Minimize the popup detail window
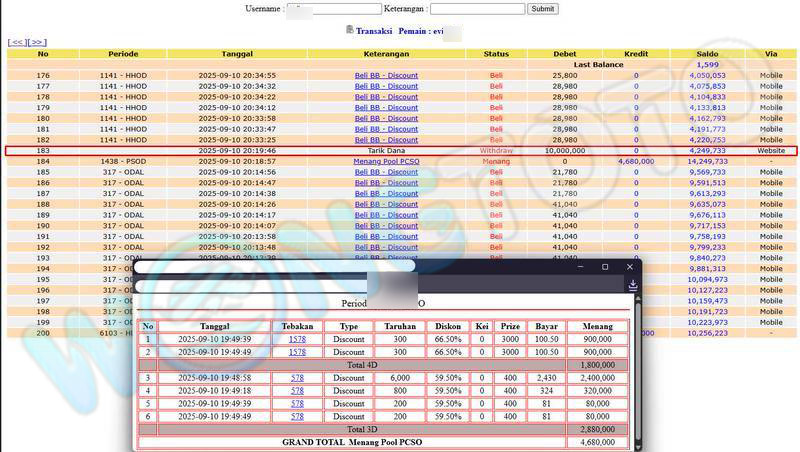 pos(579,267)
